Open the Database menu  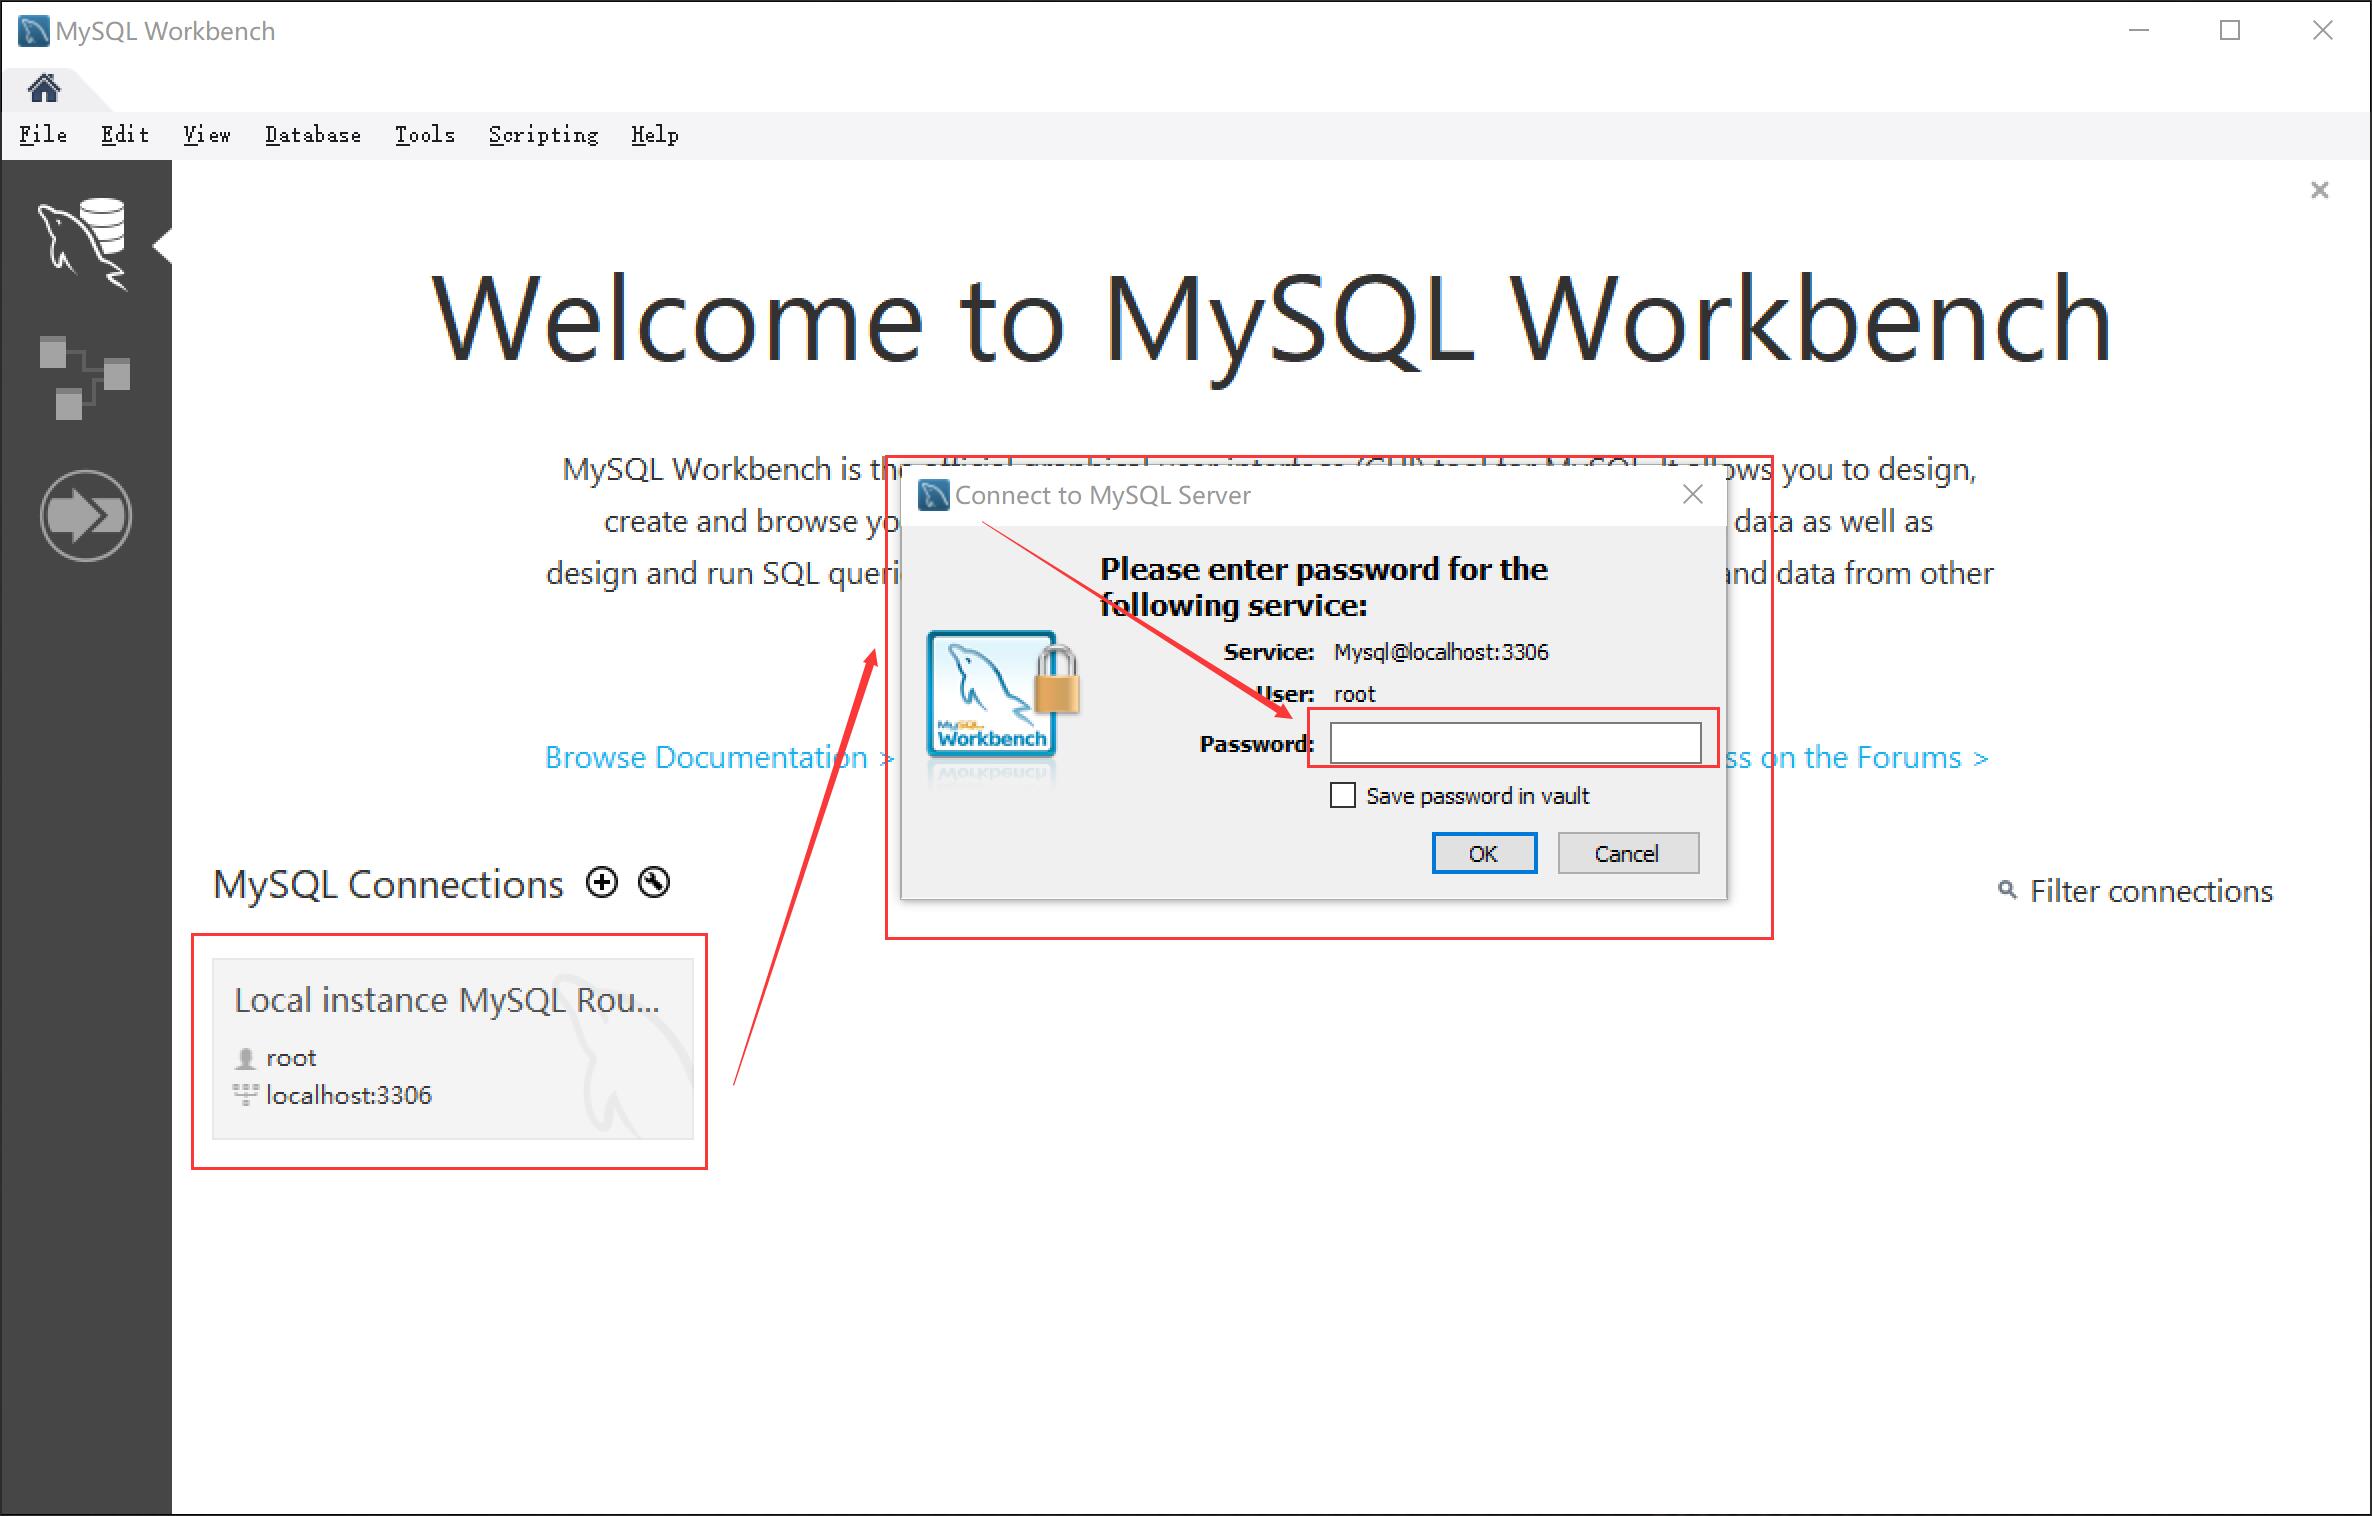313,135
